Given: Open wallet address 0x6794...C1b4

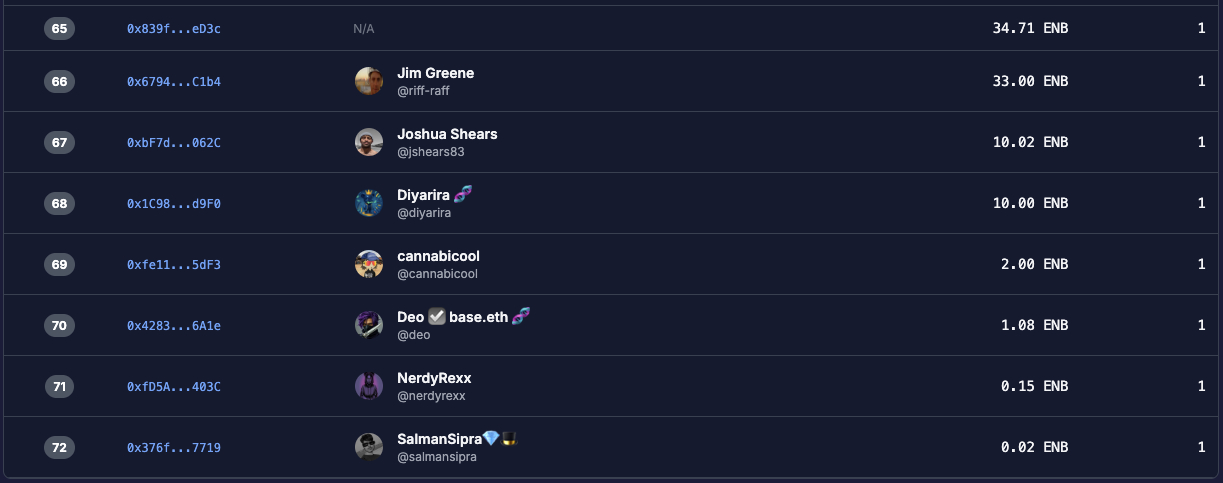Looking at the screenshot, I should point(174,82).
